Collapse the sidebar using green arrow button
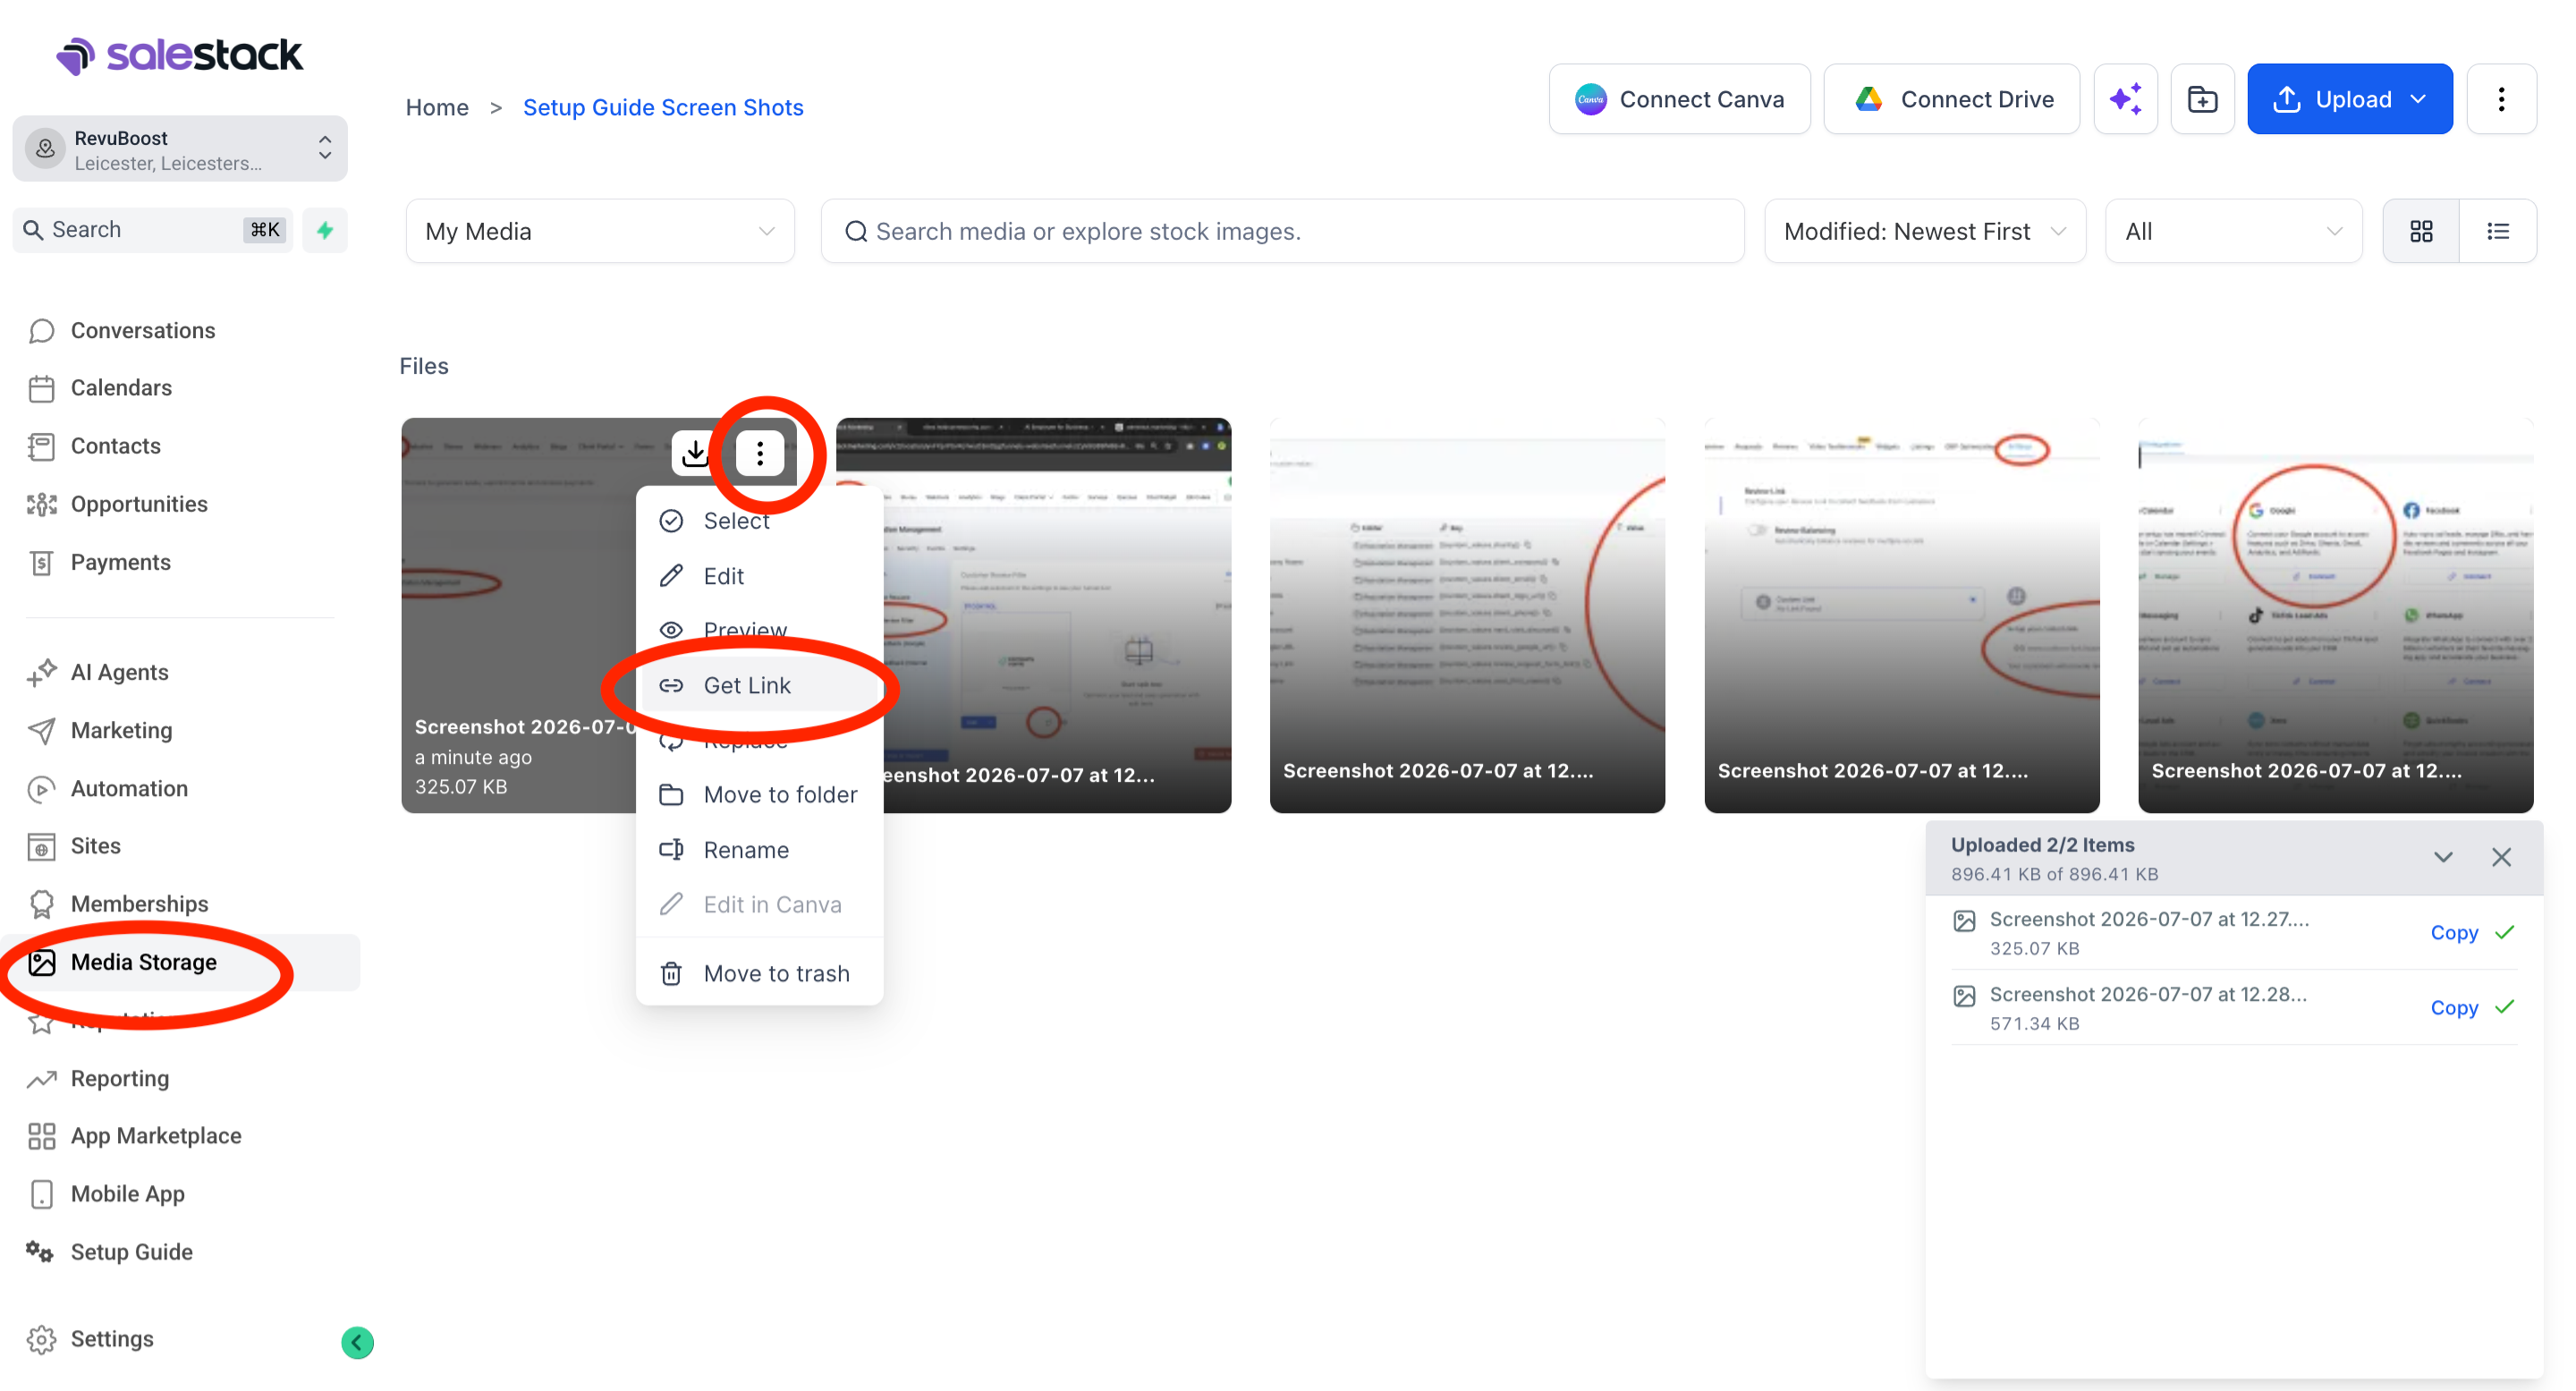 point(357,1342)
